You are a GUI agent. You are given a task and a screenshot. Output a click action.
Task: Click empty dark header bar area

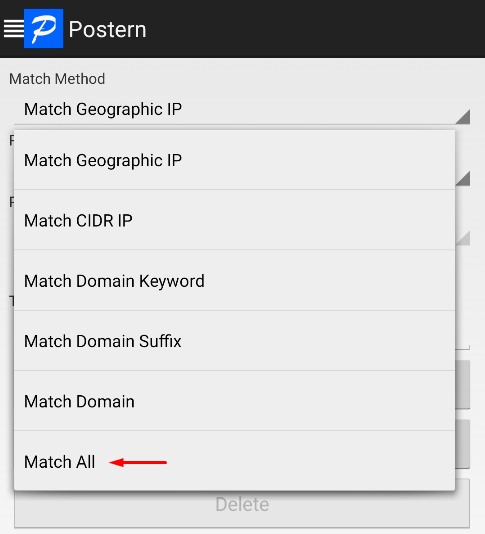click(313, 29)
